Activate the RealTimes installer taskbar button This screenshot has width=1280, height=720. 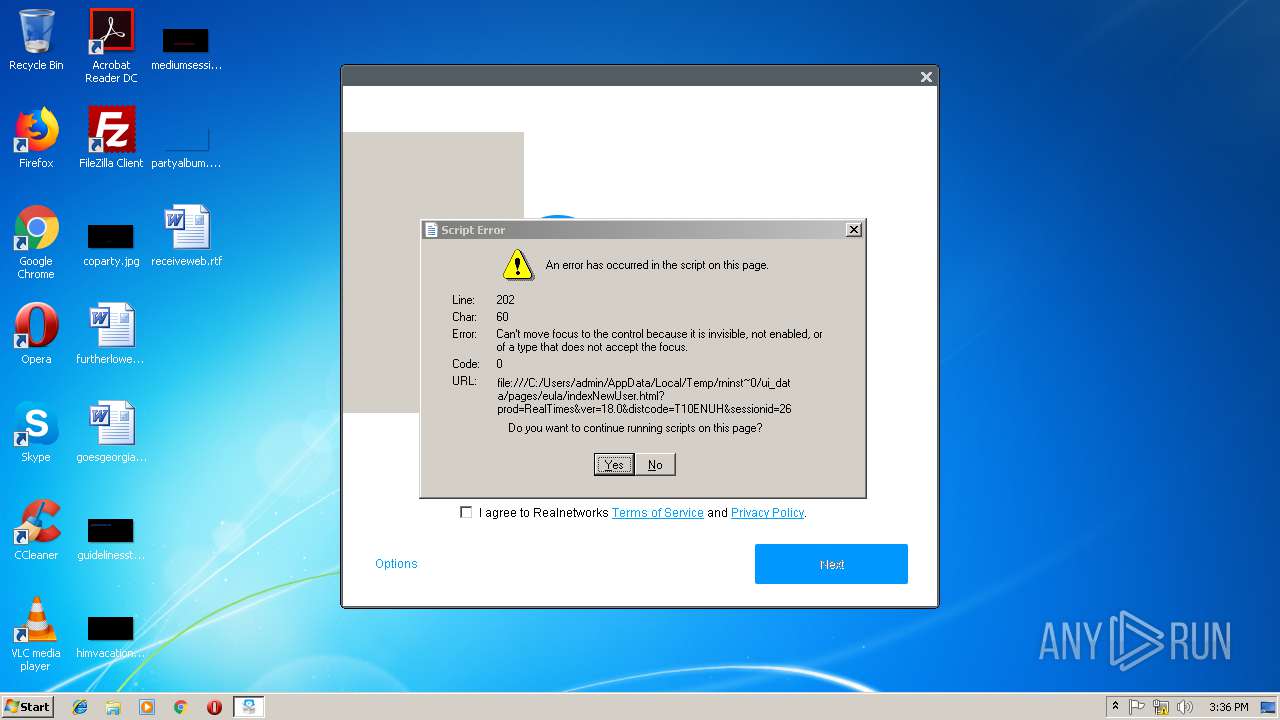pyautogui.click(x=249, y=707)
